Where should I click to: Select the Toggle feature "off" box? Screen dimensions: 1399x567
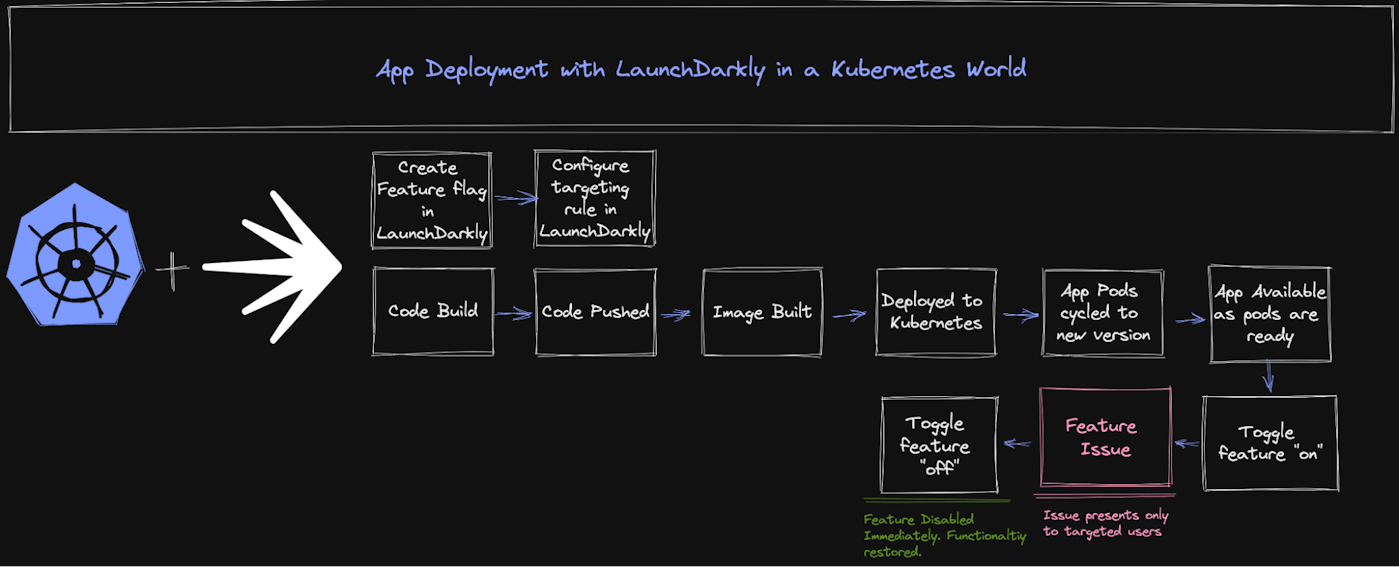[x=939, y=445]
